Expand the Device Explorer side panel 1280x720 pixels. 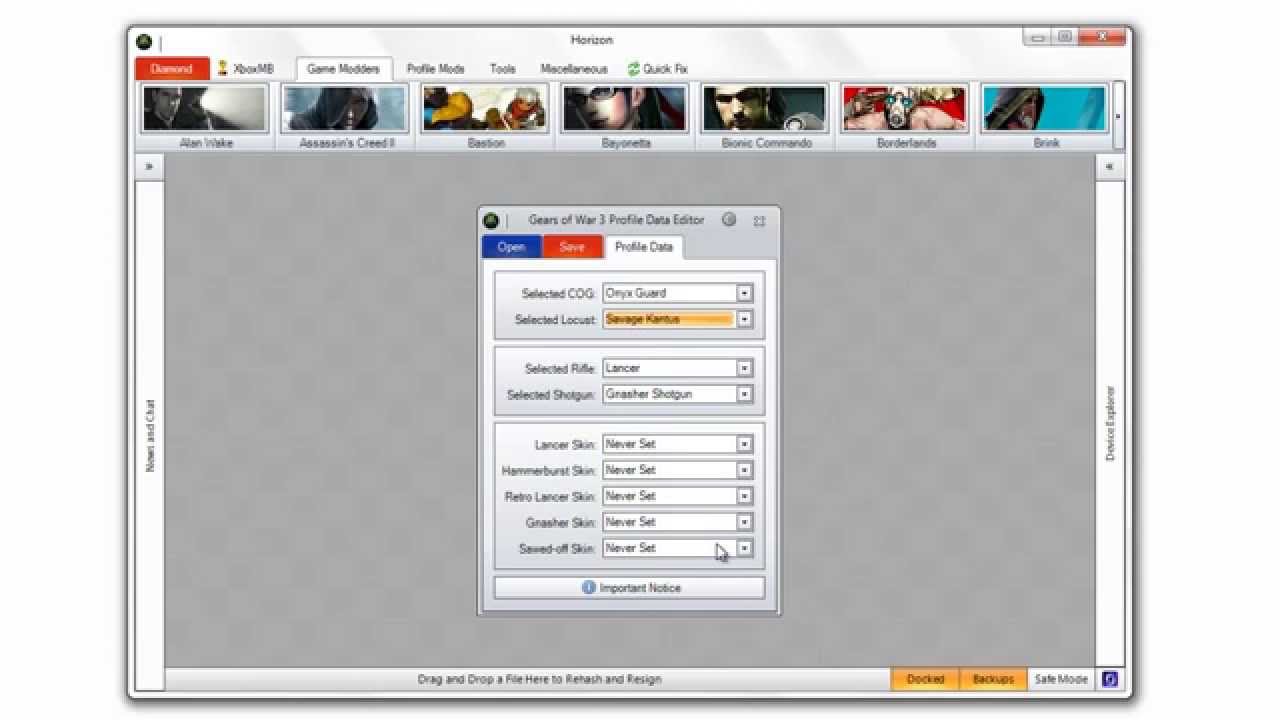1110,167
